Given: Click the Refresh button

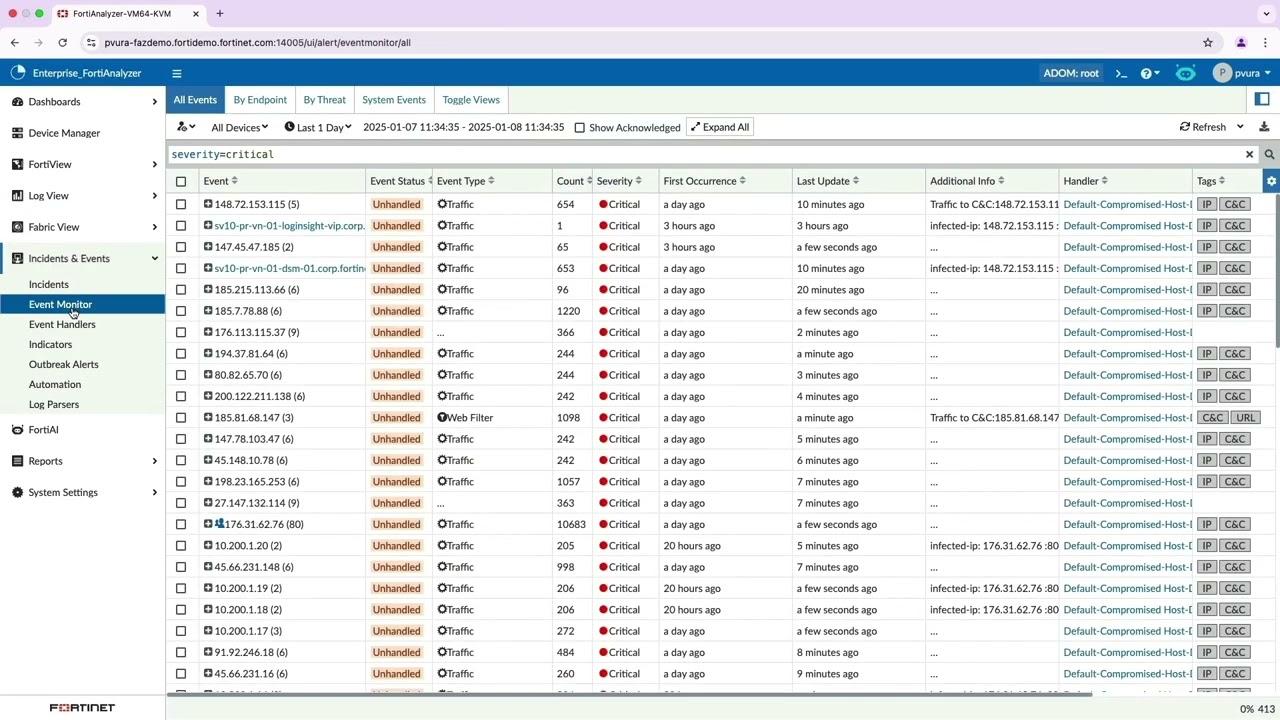Looking at the screenshot, I should [1202, 127].
